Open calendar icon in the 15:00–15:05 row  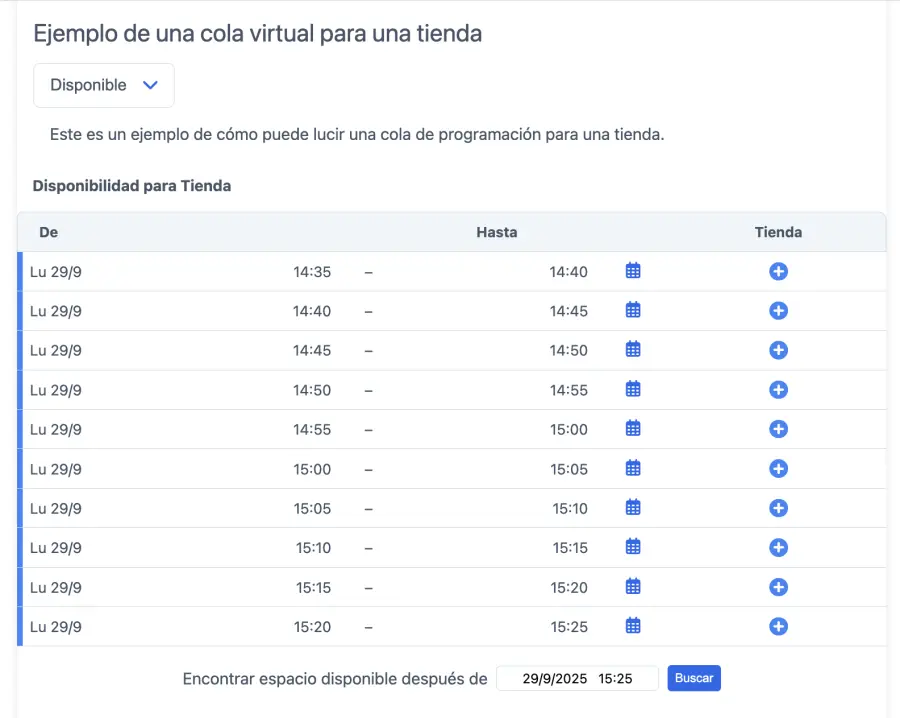[x=632, y=468]
